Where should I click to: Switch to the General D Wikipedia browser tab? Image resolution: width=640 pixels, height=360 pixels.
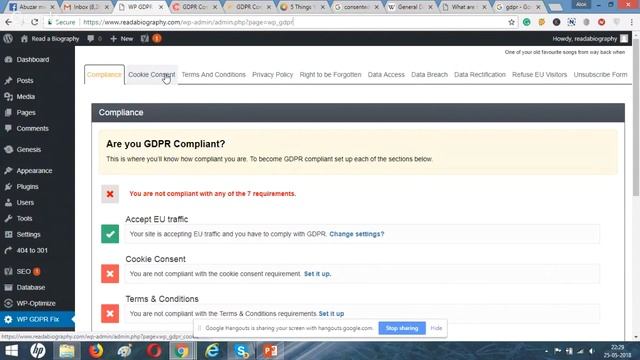tap(410, 7)
